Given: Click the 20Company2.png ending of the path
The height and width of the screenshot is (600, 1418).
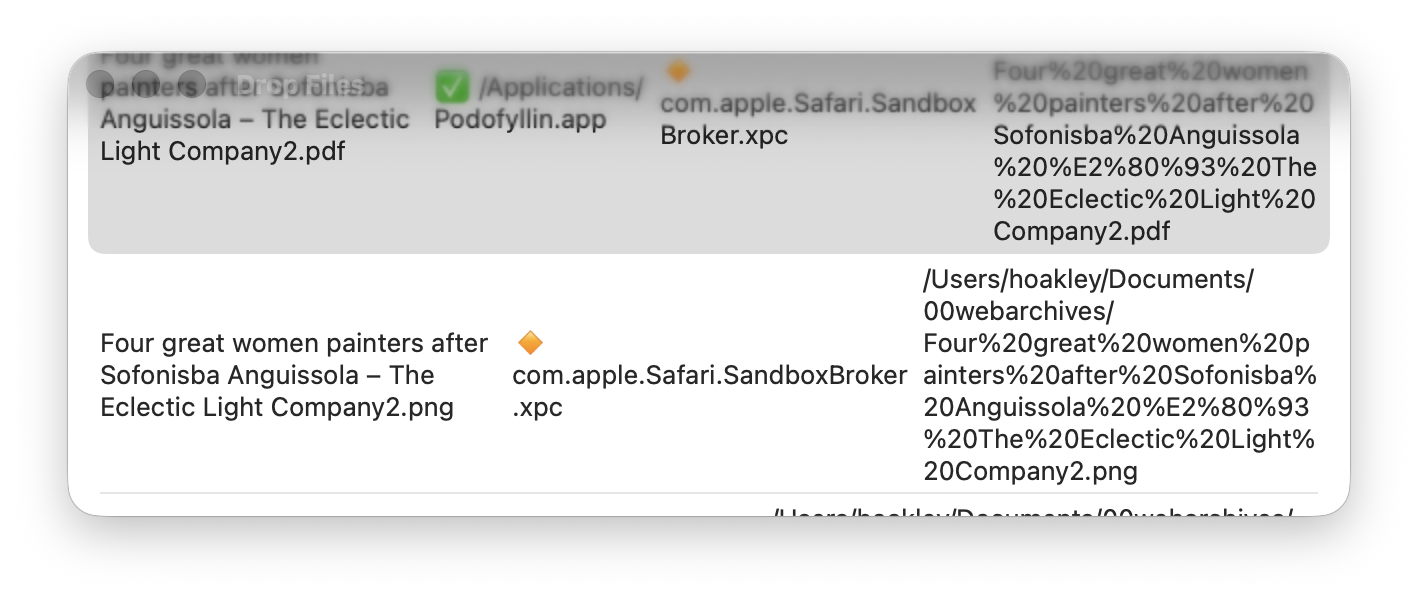Looking at the screenshot, I should pos(1031,471).
